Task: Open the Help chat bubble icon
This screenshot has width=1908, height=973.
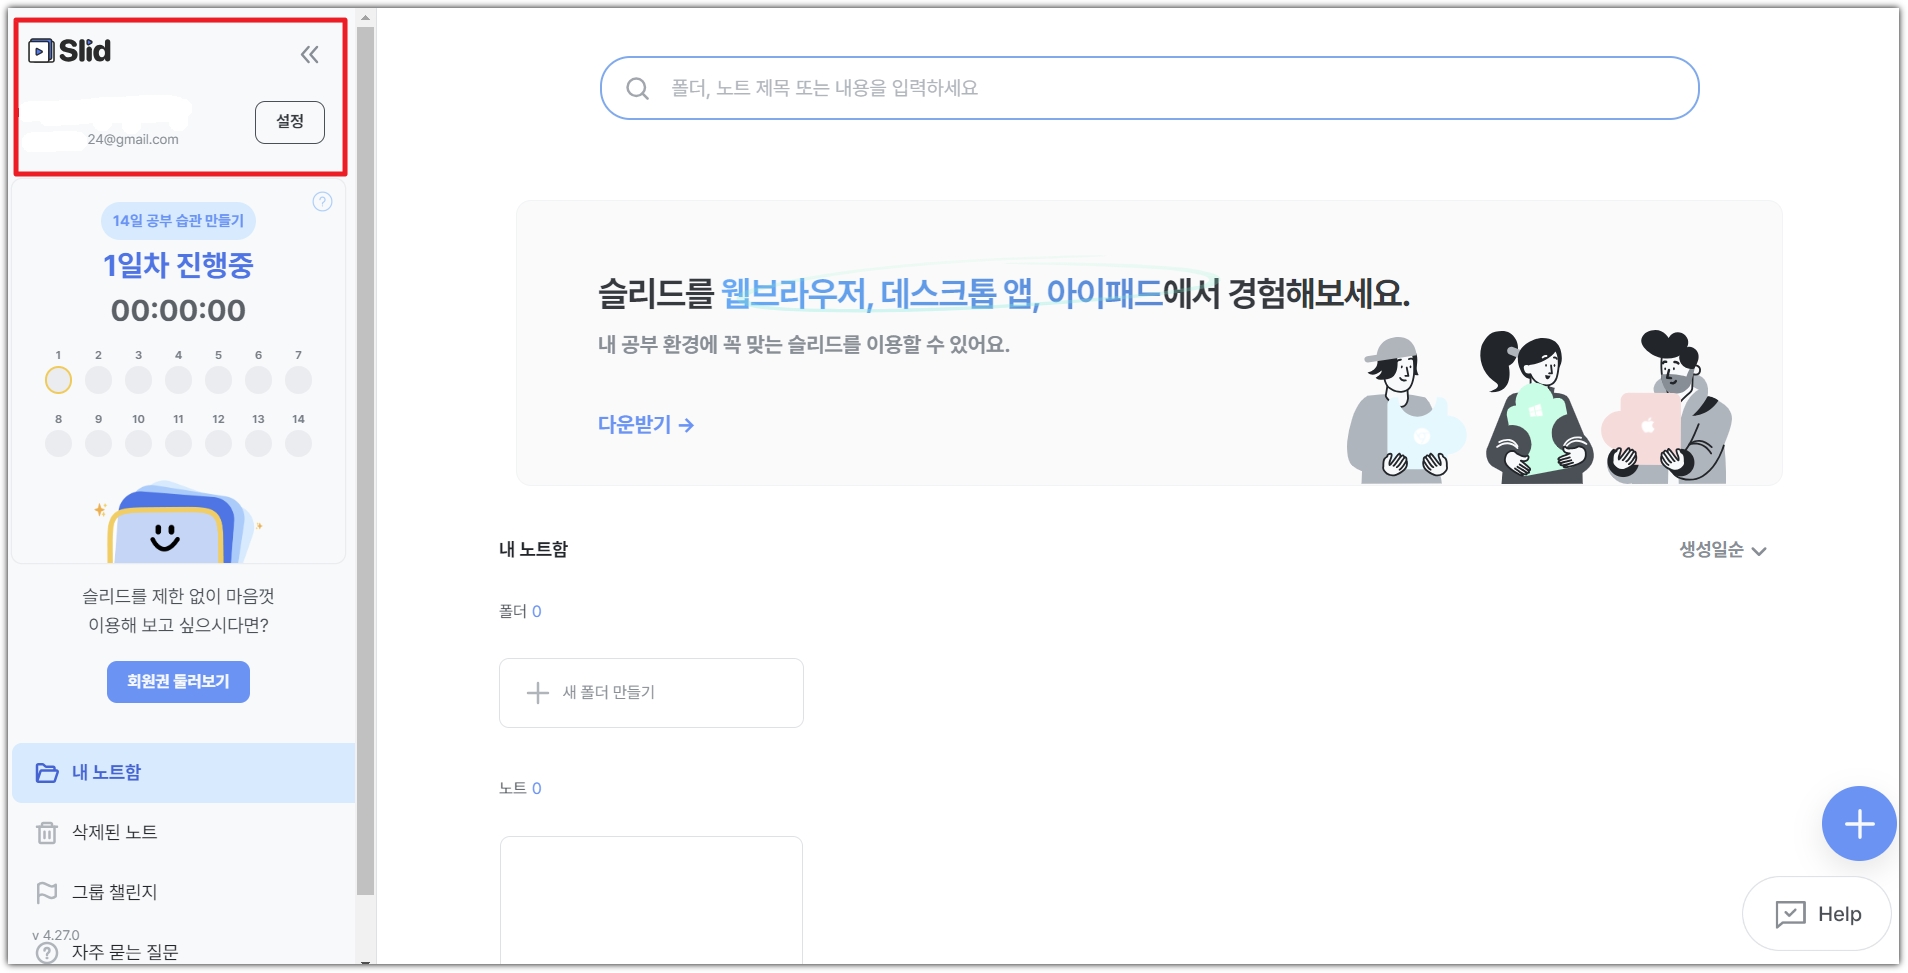Action: (1792, 913)
